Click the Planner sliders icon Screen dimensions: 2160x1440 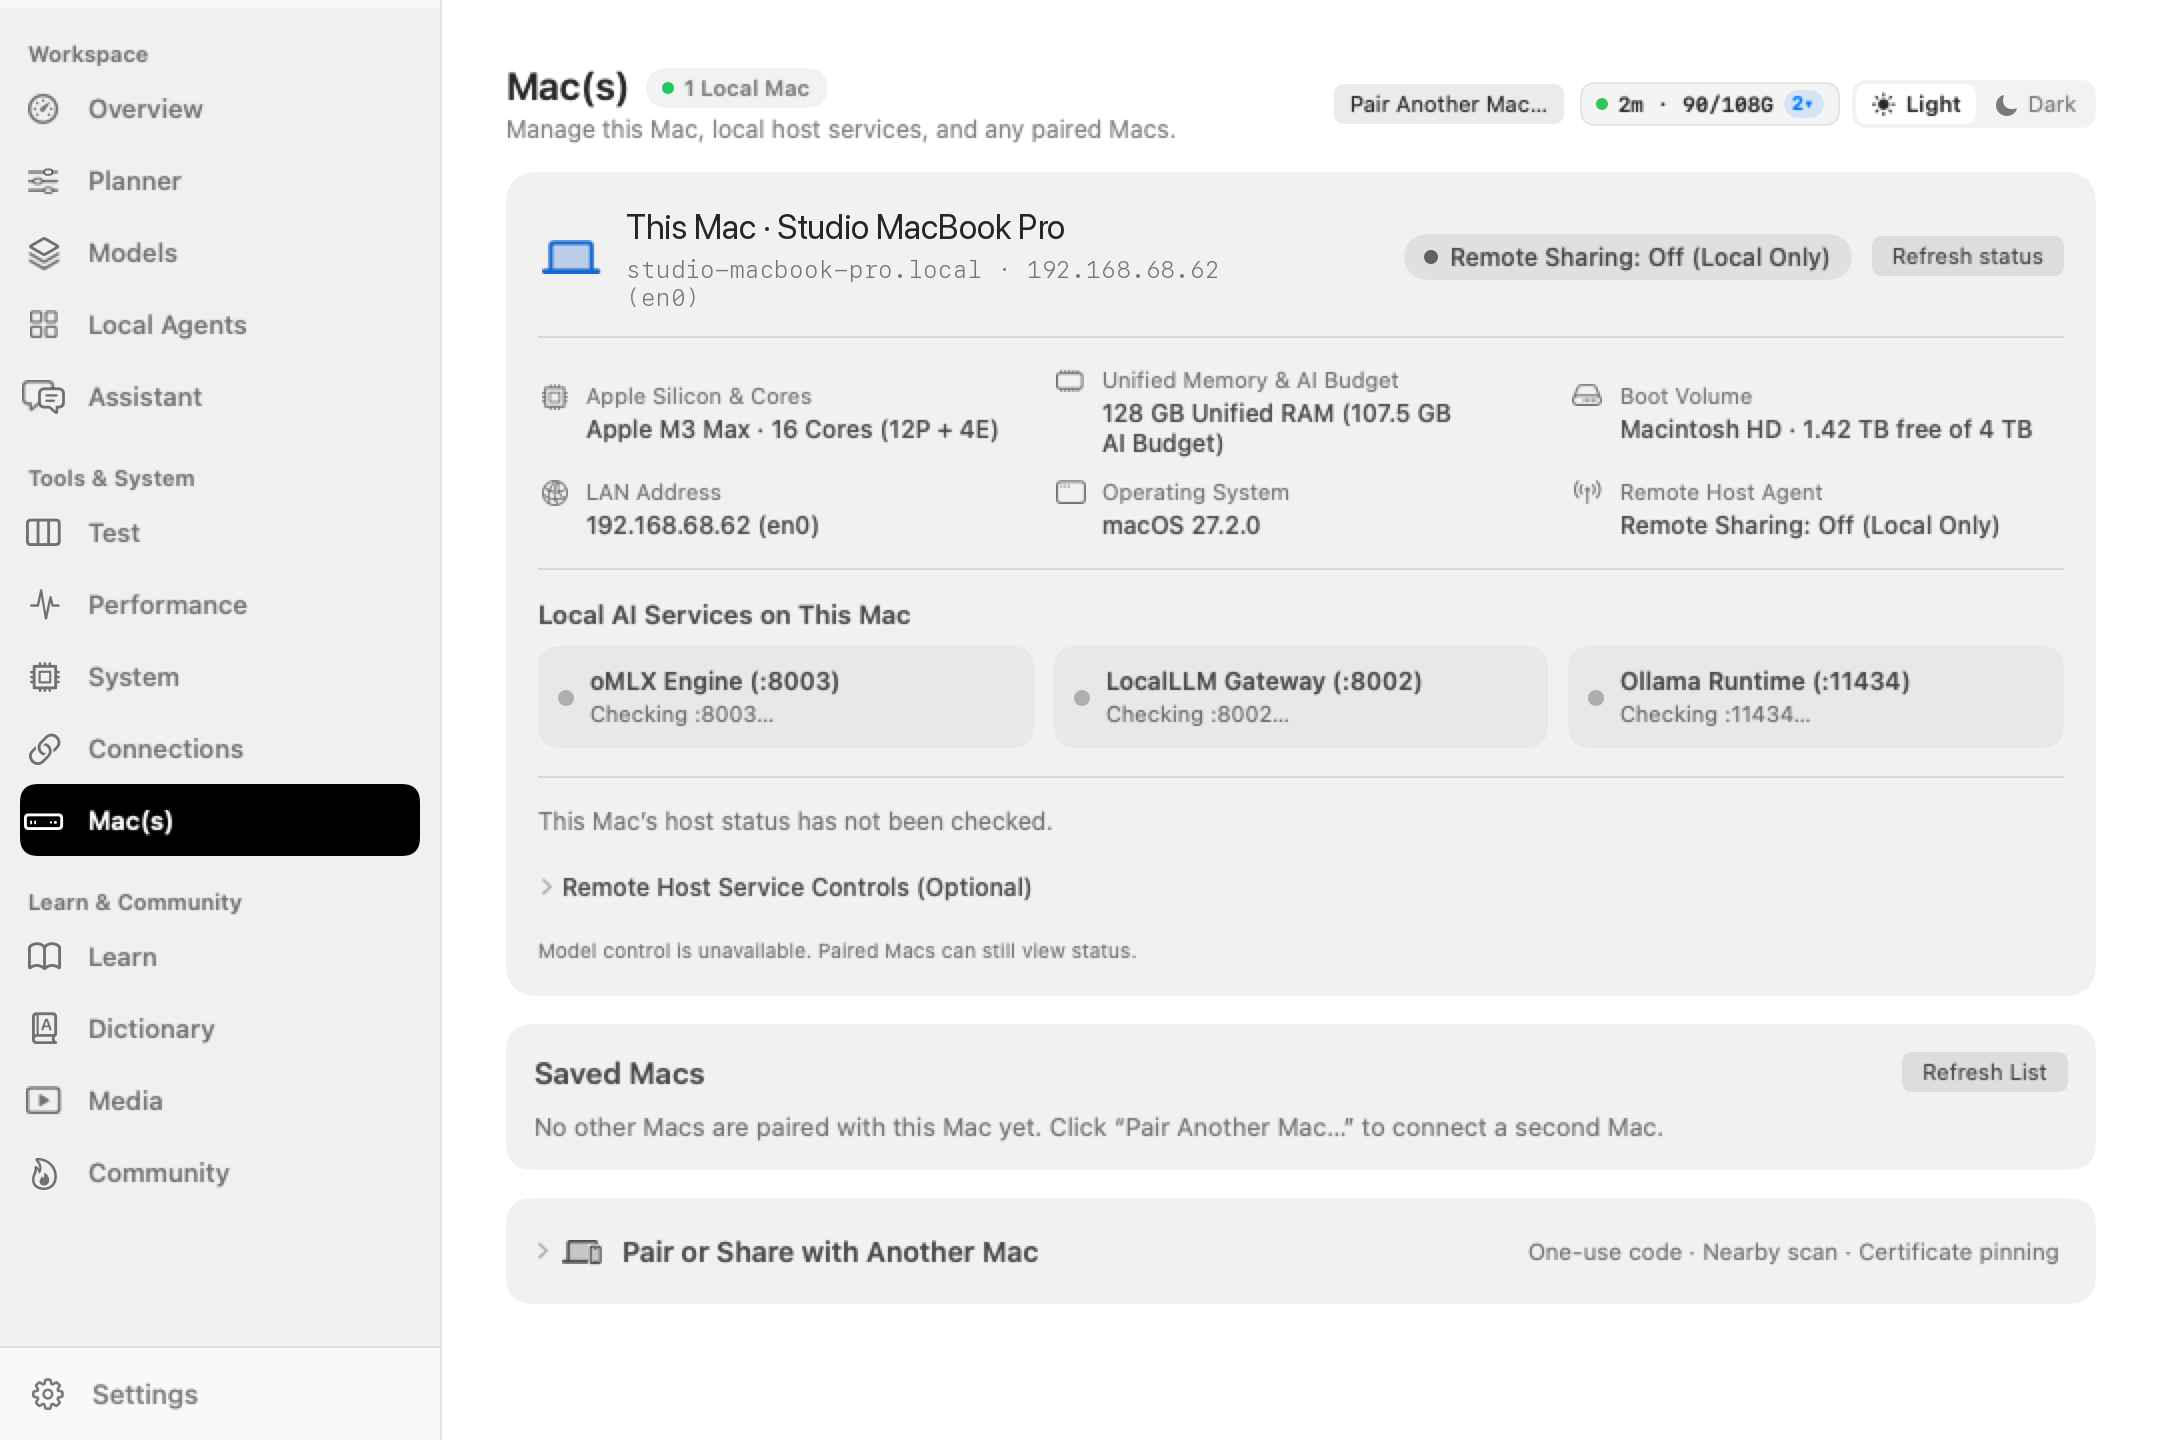[43, 181]
